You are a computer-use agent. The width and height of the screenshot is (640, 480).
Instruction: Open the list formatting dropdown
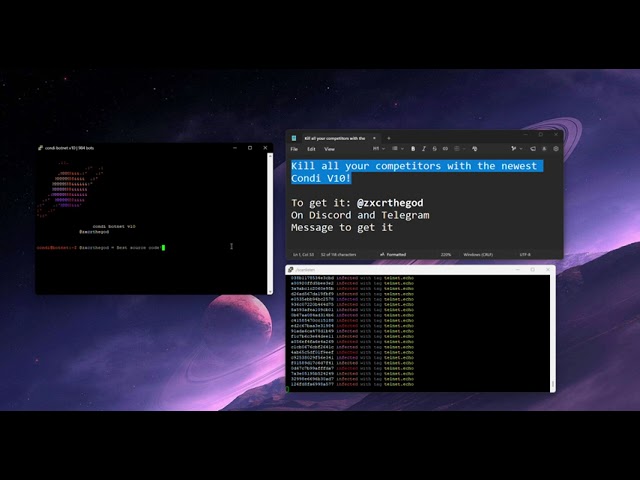pos(398,149)
